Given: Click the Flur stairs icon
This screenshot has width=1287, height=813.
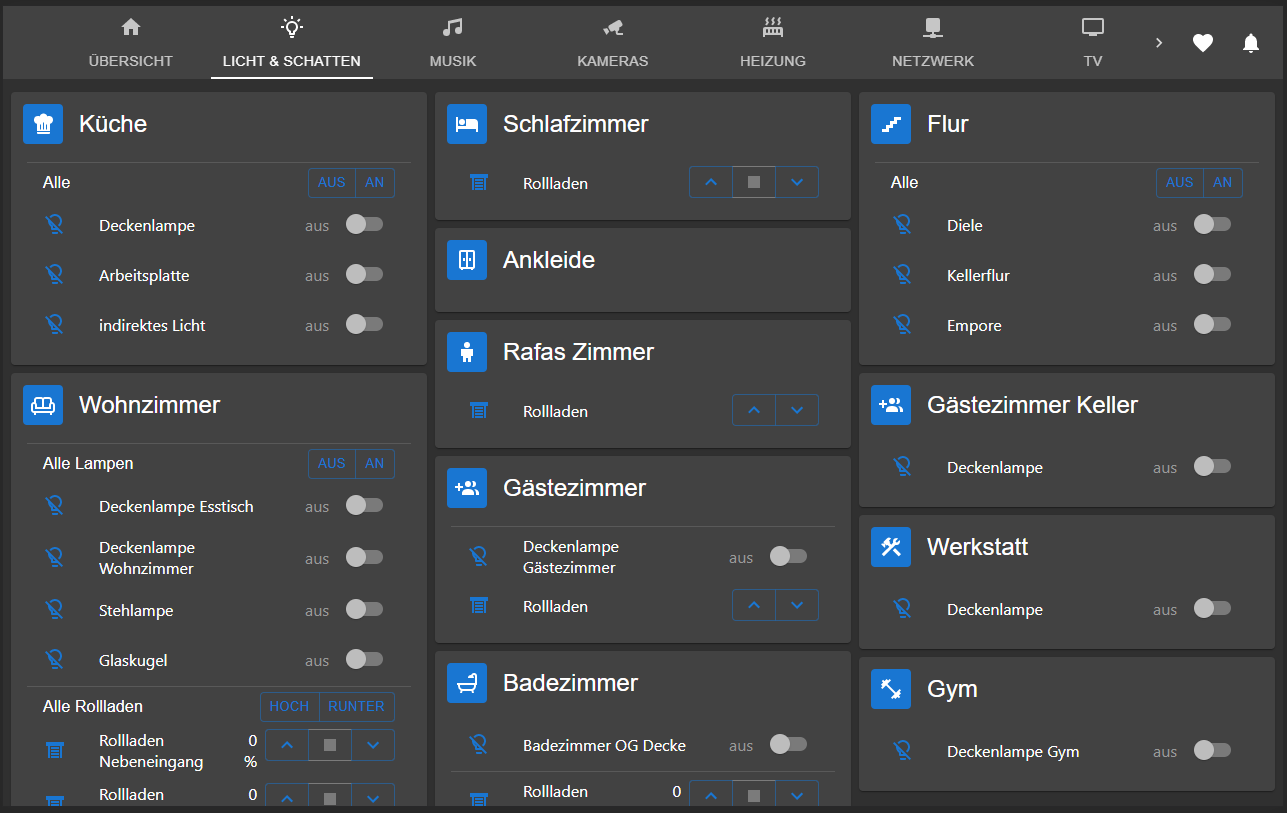Looking at the screenshot, I should [891, 124].
